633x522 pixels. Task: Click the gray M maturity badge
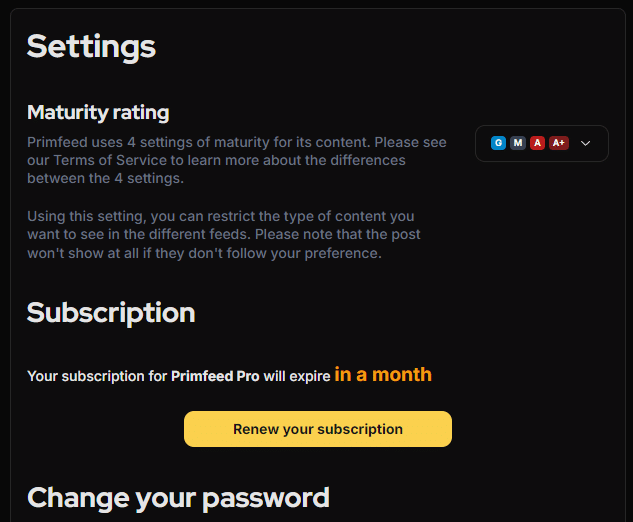pos(517,143)
